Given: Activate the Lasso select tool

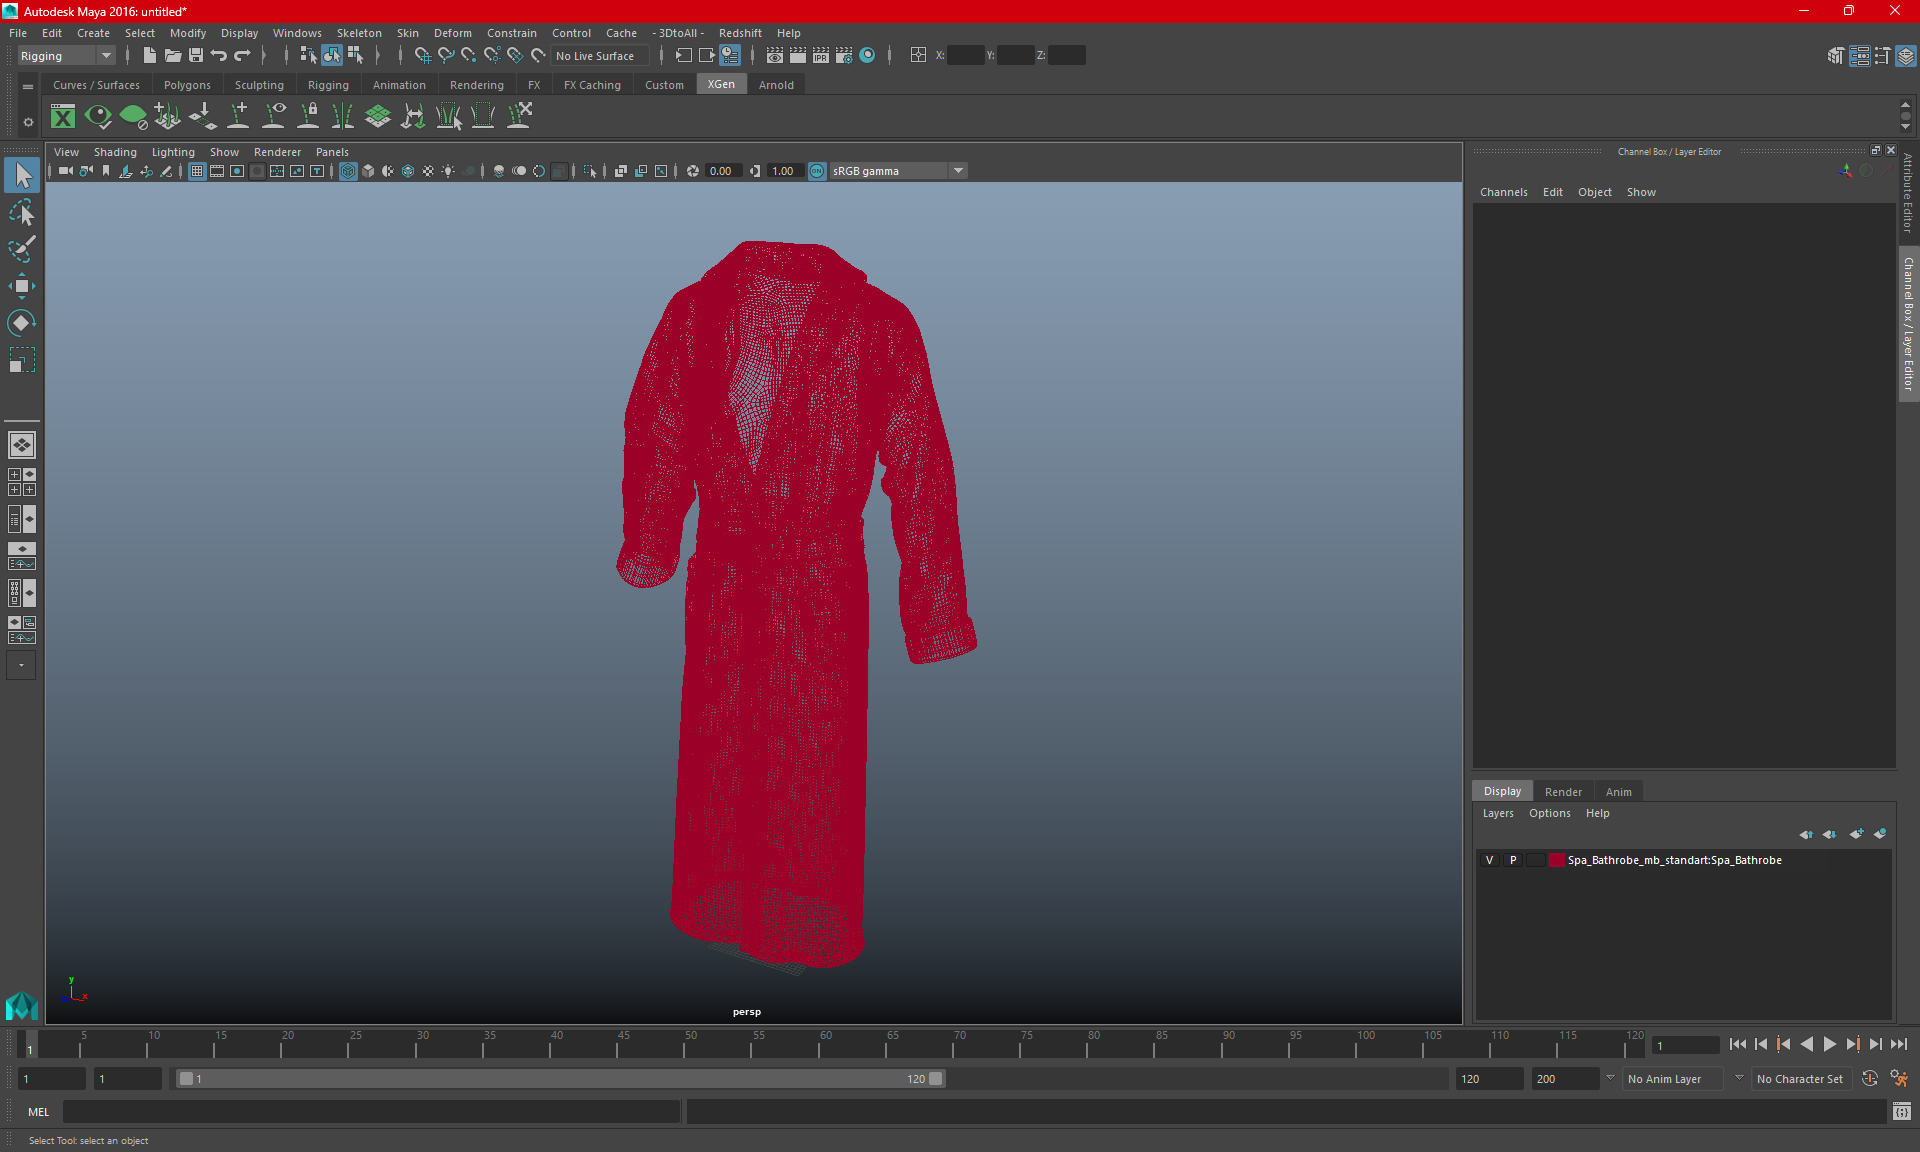Looking at the screenshot, I should (x=22, y=213).
